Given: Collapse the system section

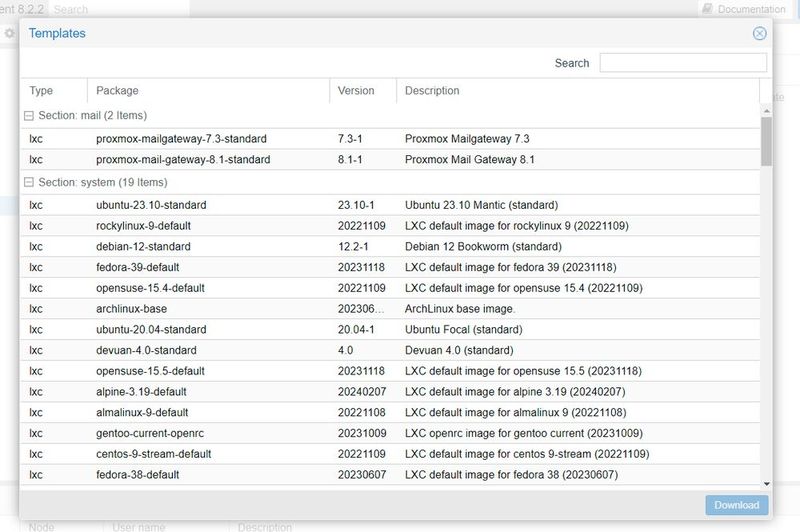Looking at the screenshot, I should click(x=29, y=182).
